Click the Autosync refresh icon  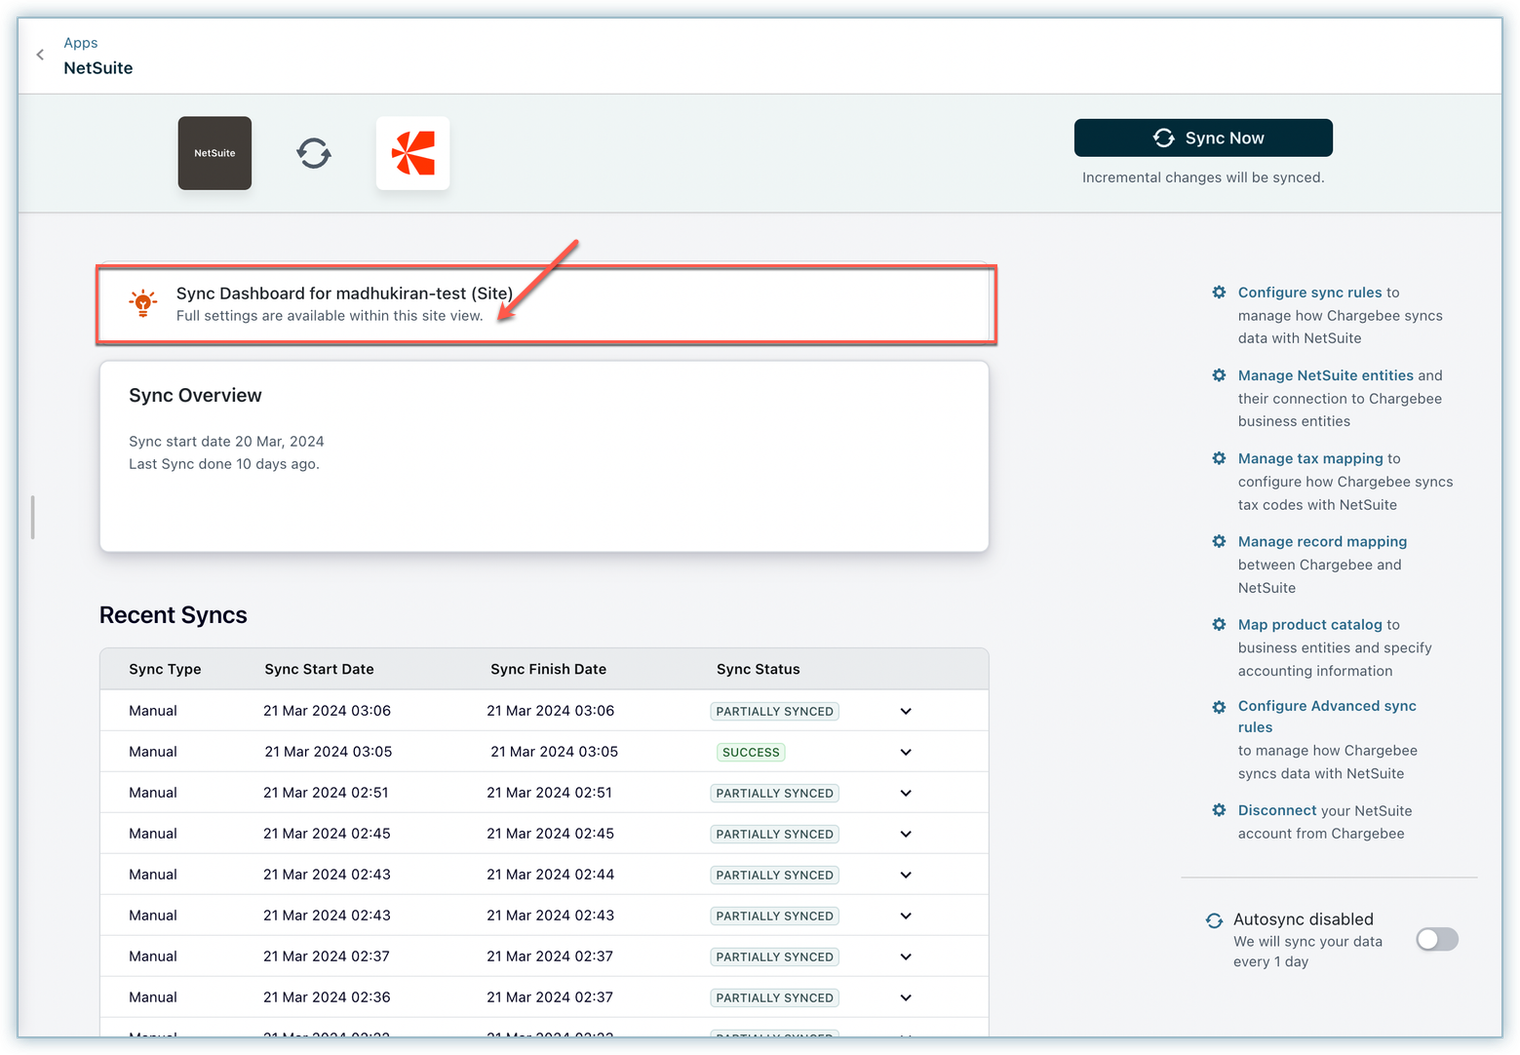[1214, 920]
